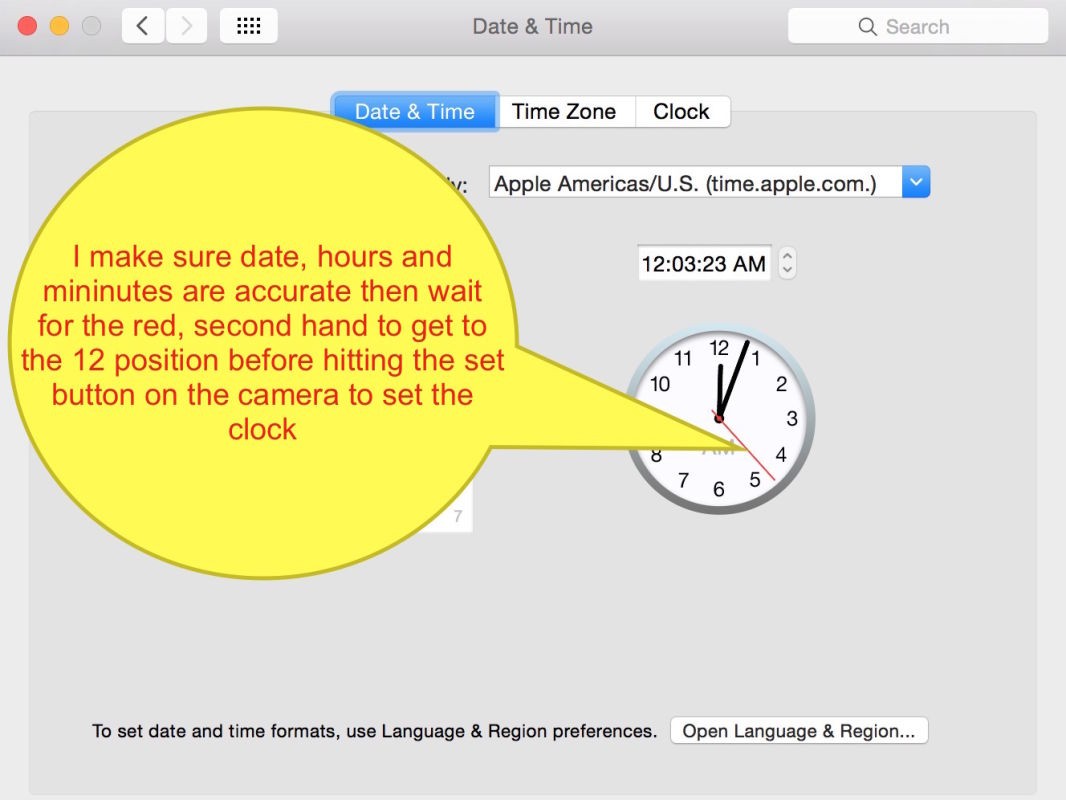Click the Apple Americas/U.S. time server field

pyautogui.click(x=695, y=183)
